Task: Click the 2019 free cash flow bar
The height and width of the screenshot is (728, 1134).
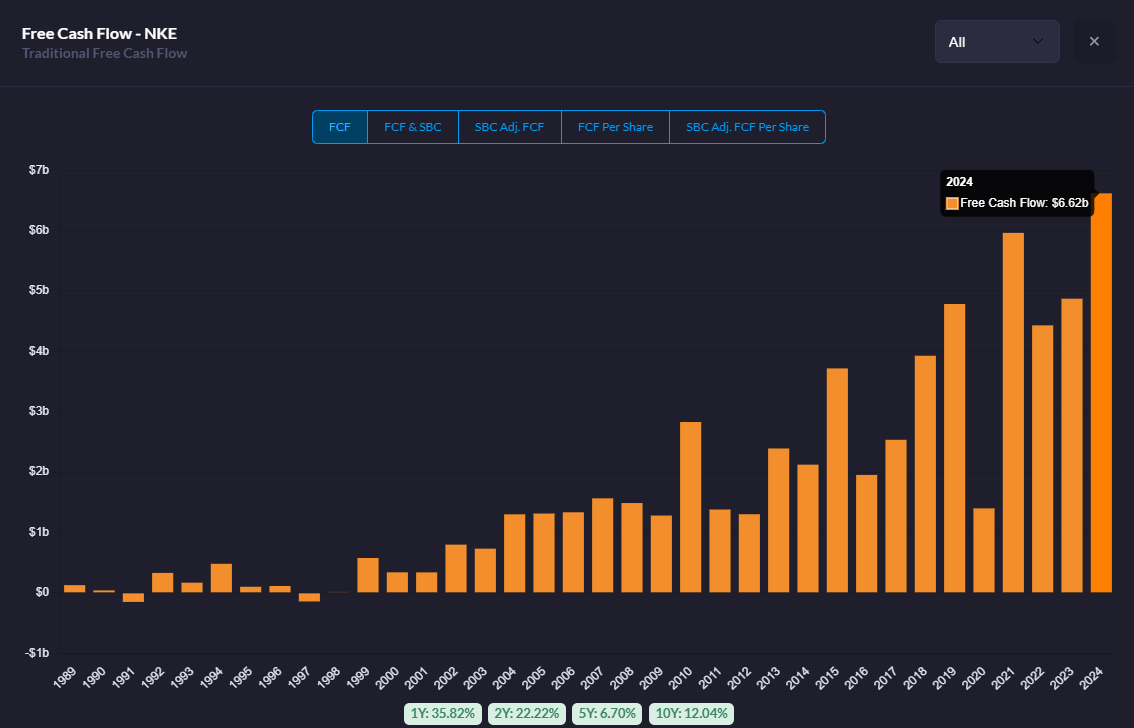Action: (955, 448)
